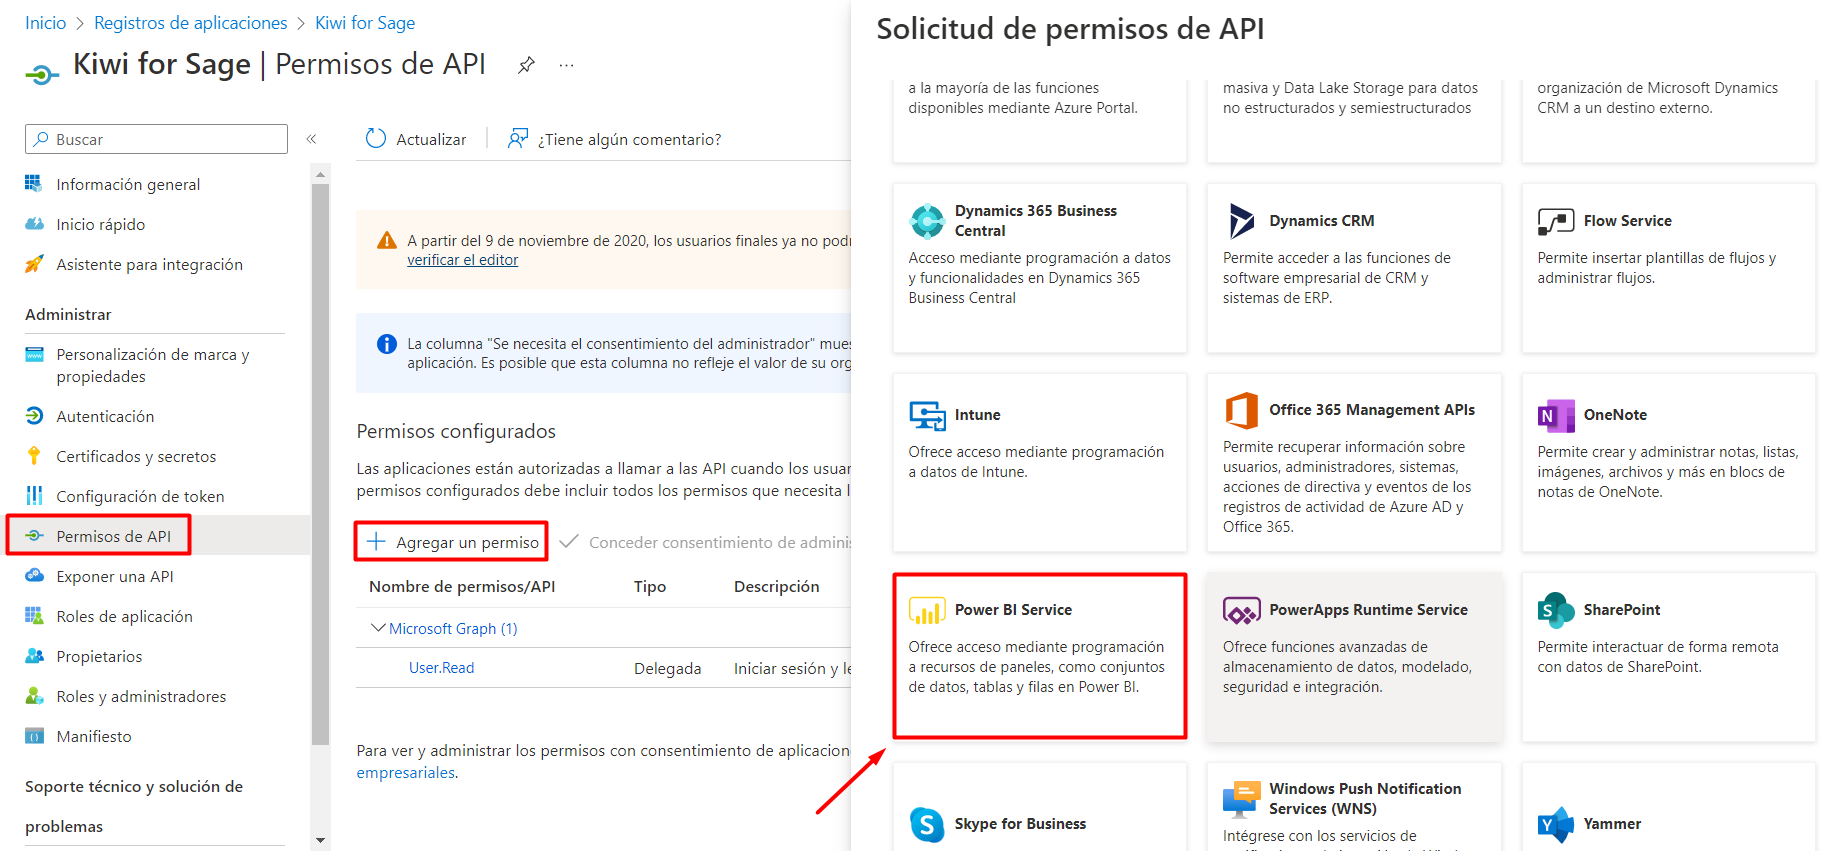Screen dimensions: 1823x851
Task: Select the Windows Push Notification Services card title
Action: coord(1365,799)
